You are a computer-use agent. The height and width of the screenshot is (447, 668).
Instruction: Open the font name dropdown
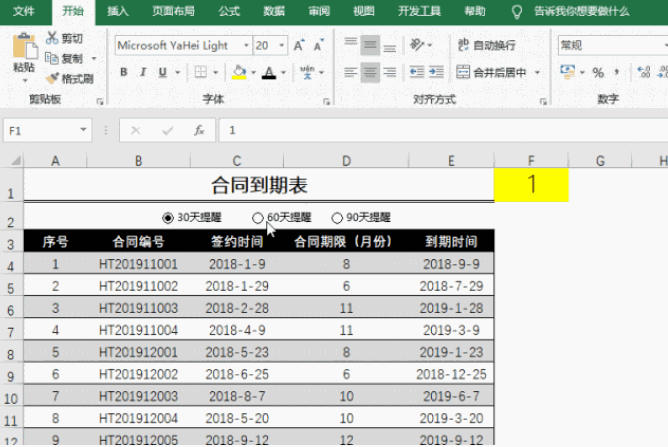pos(246,45)
